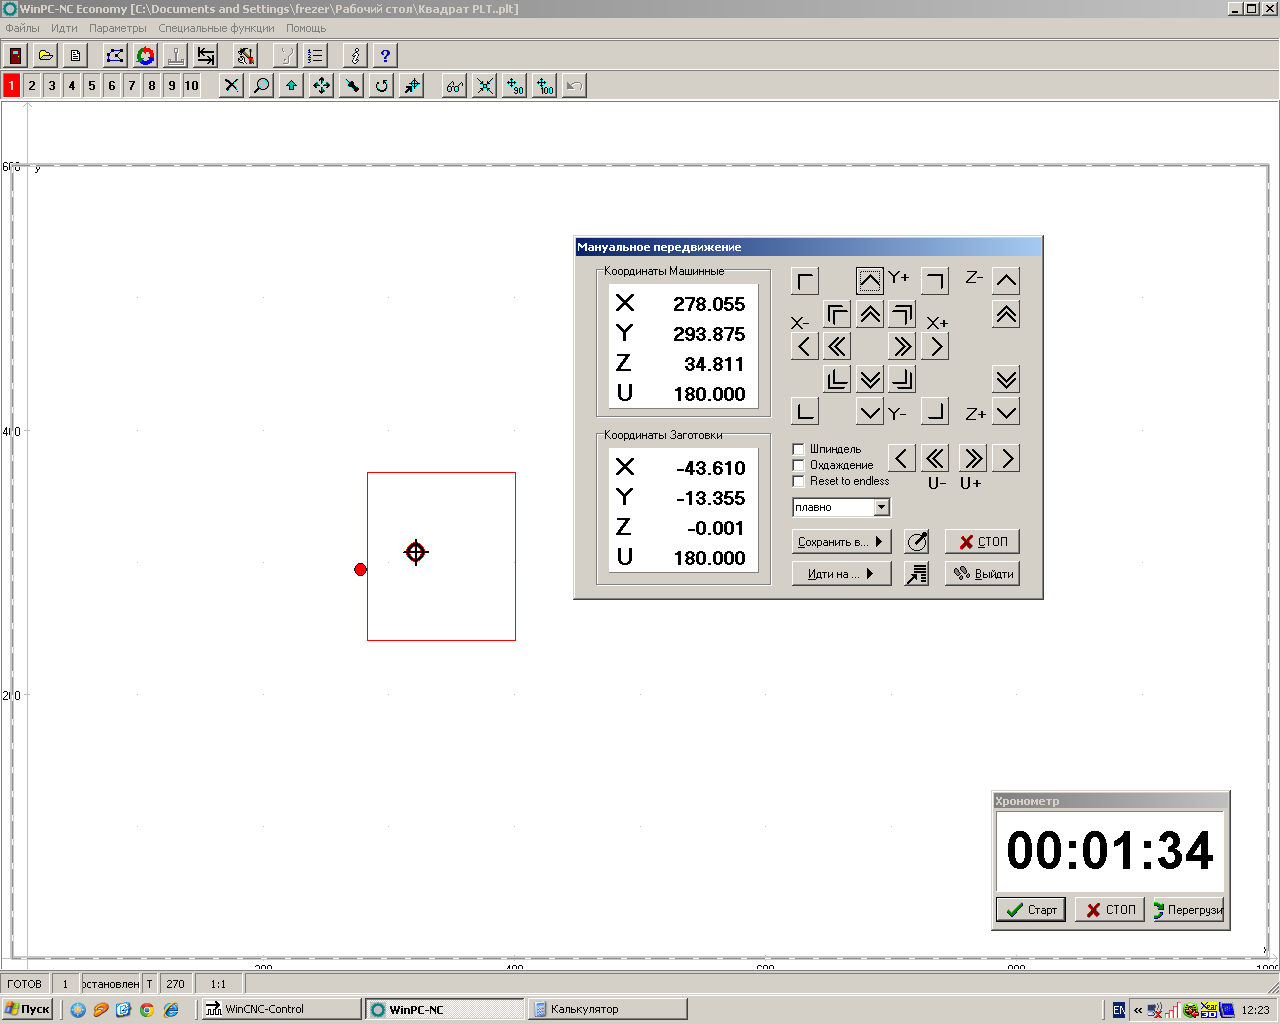
Task: Select tool number 9 toggle
Action: point(172,86)
